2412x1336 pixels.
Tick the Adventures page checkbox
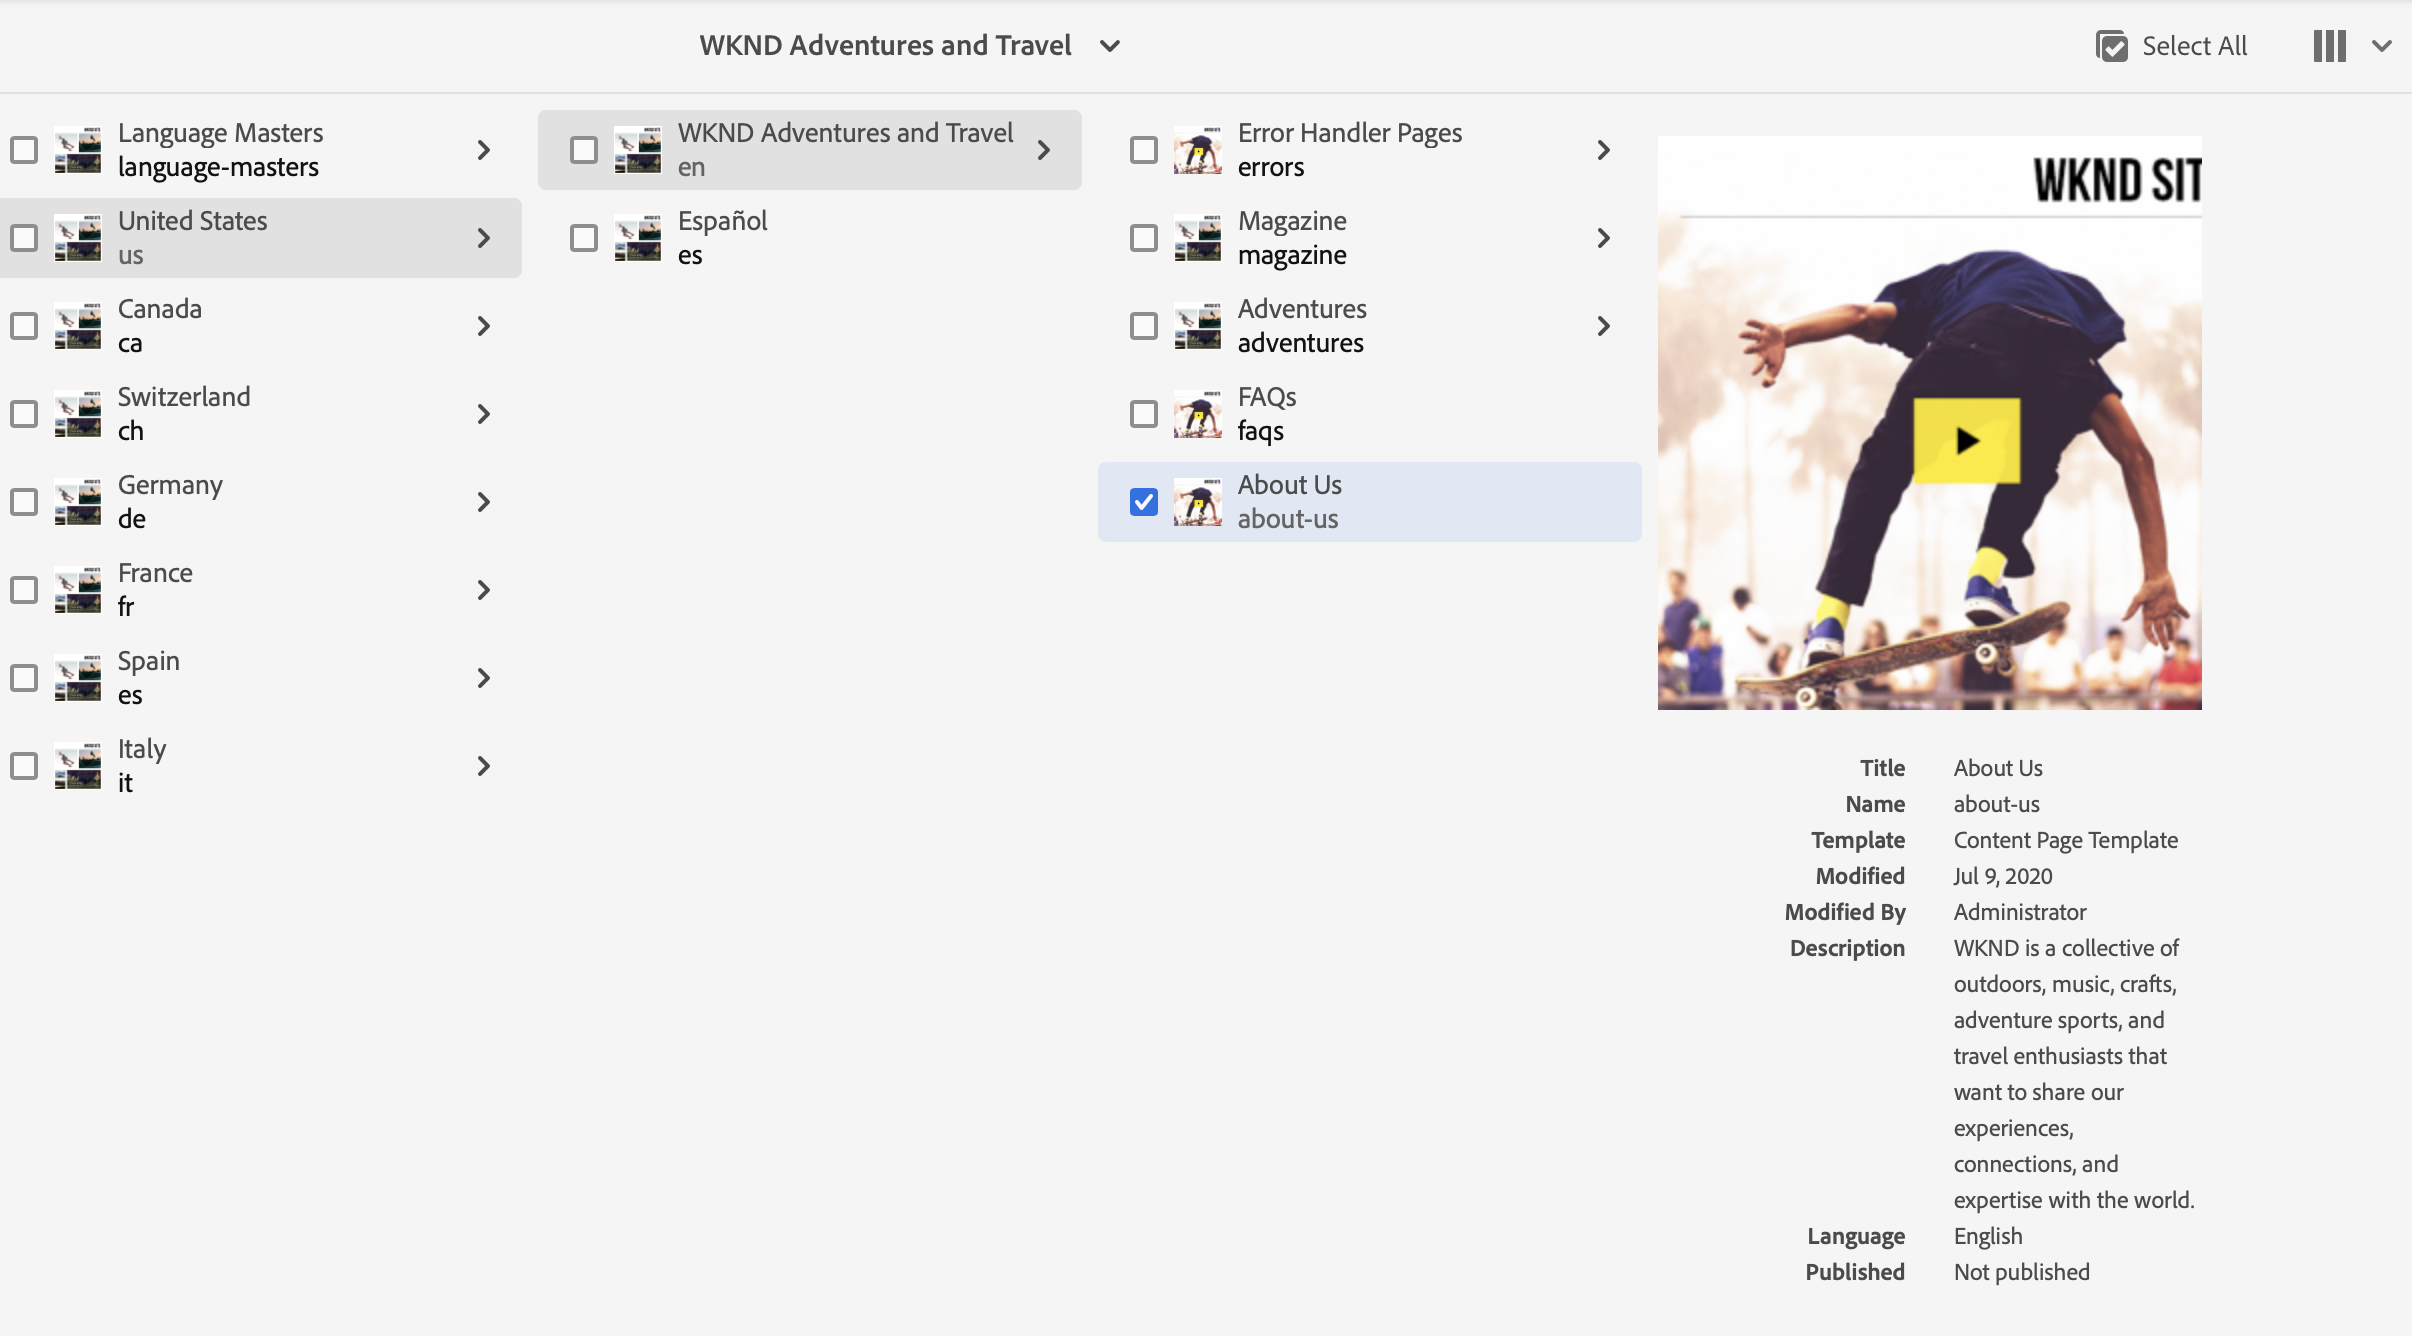click(x=1143, y=326)
